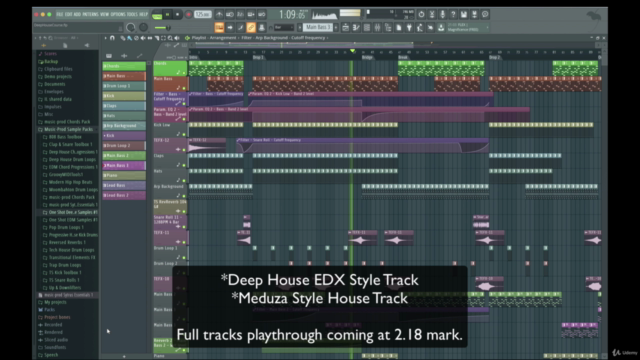Open the Browser view icon
Image resolution: width=640 pixels, height=360 pixels.
point(388,28)
